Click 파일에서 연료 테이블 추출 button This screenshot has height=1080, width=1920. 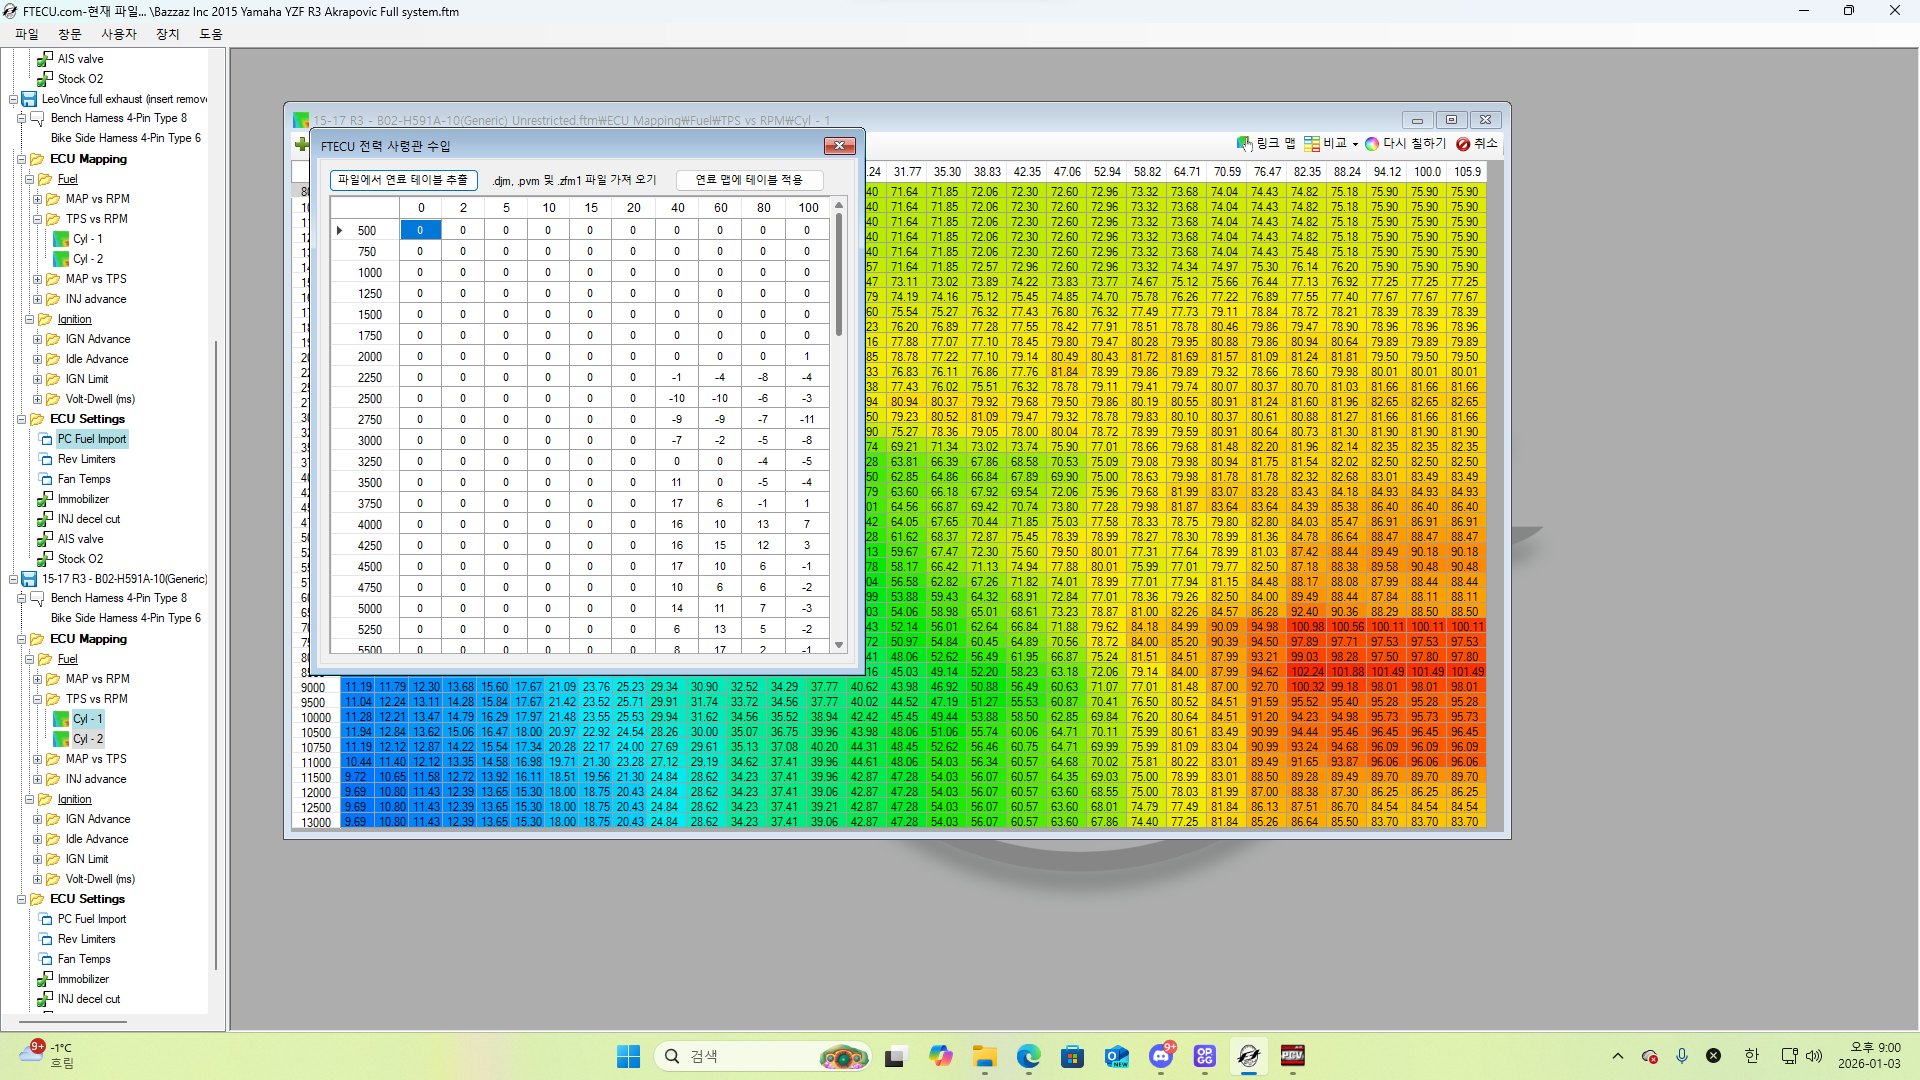[x=403, y=180]
